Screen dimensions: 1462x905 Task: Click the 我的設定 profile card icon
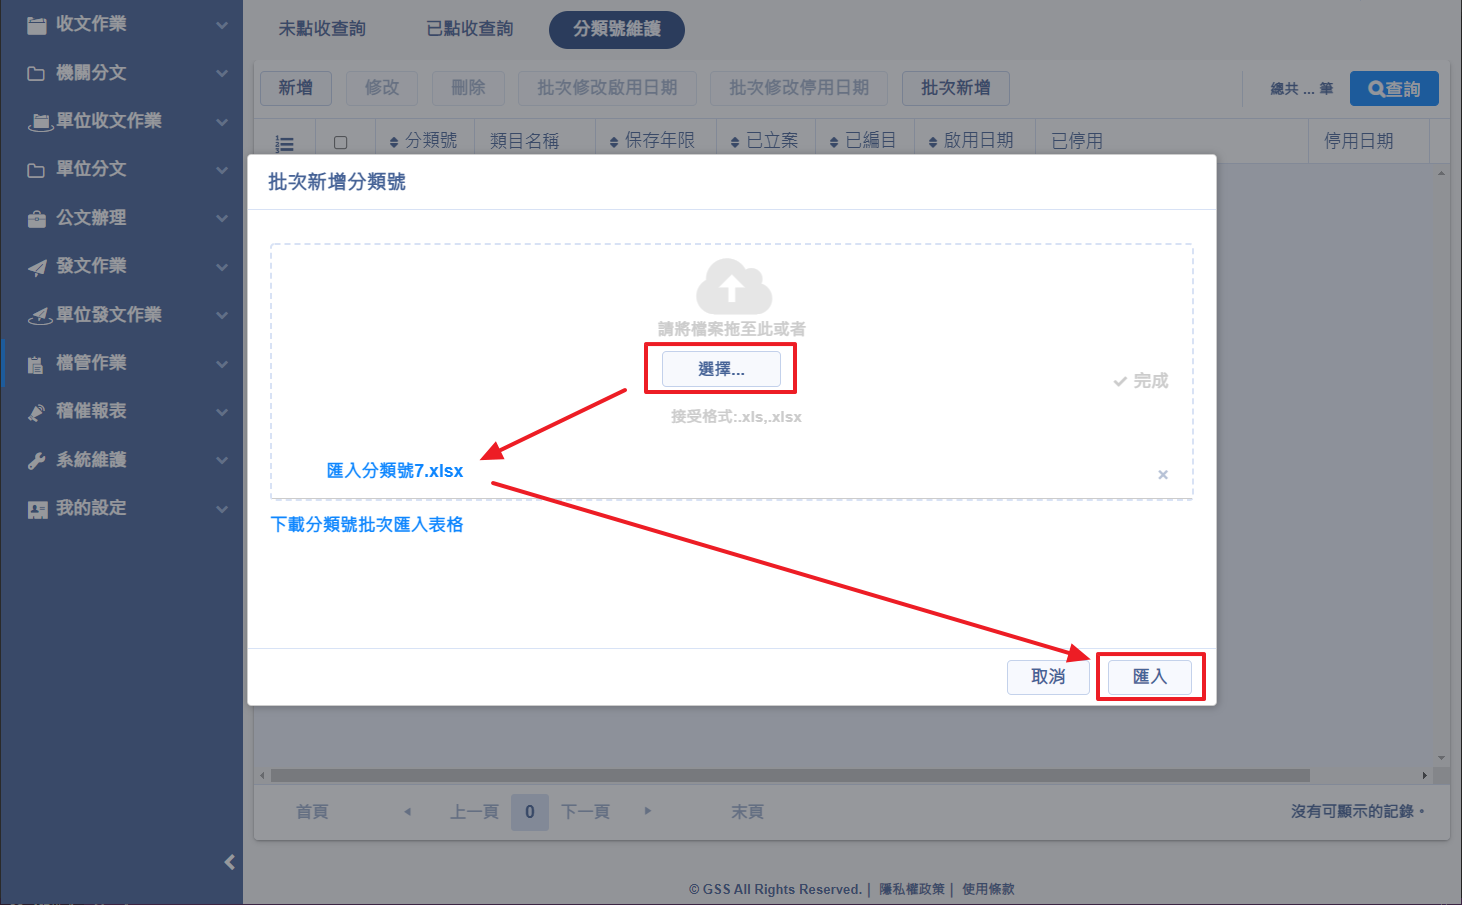click(37, 509)
